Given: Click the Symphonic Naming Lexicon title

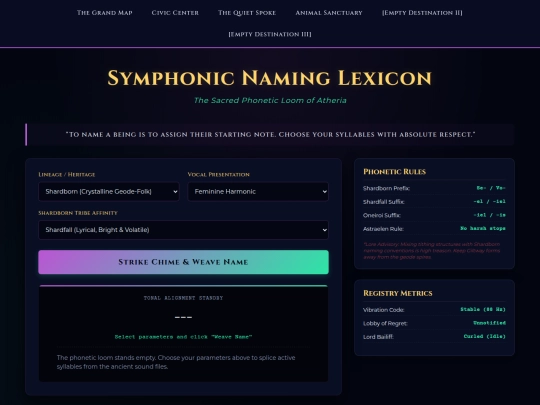Looking at the screenshot, I should point(270,78).
